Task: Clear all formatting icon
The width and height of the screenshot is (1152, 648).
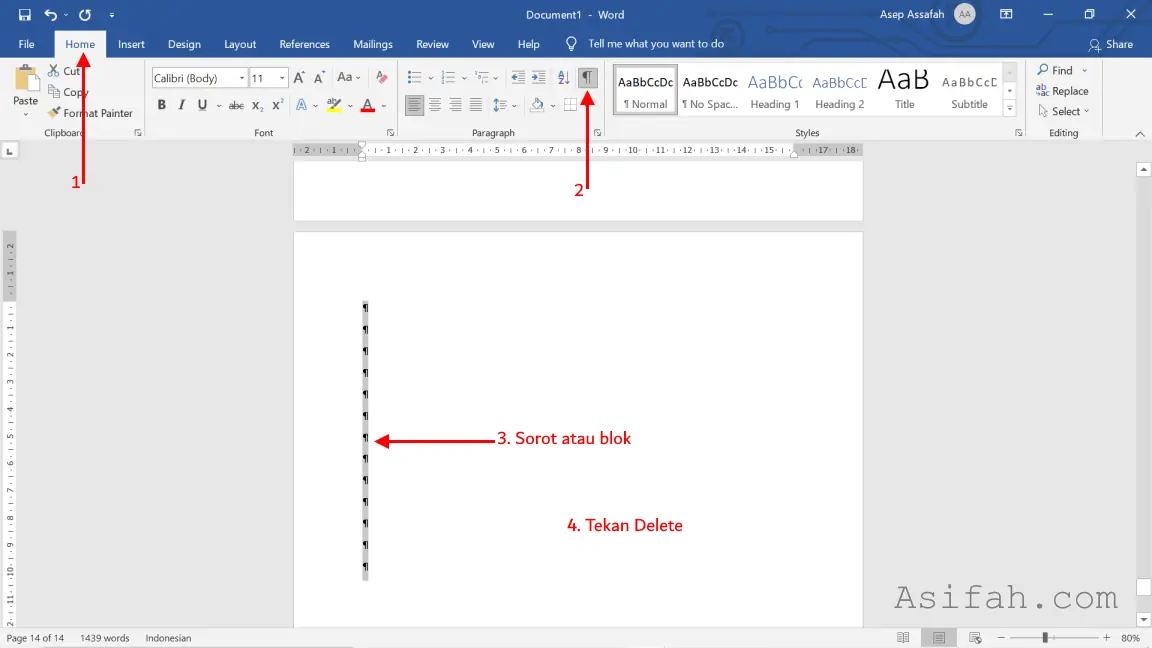Action: [381, 78]
